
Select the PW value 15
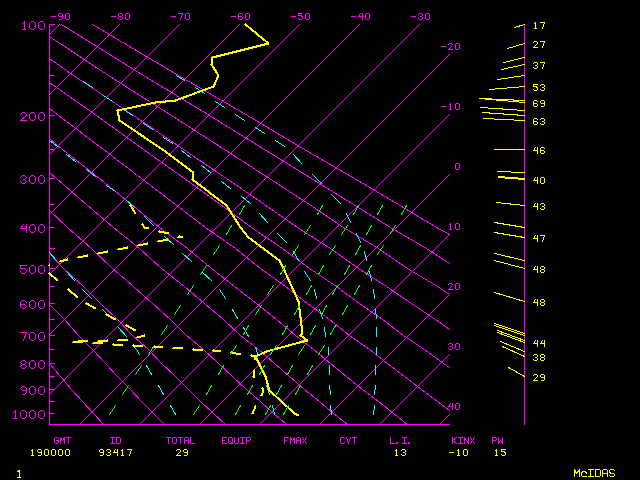tap(498, 453)
